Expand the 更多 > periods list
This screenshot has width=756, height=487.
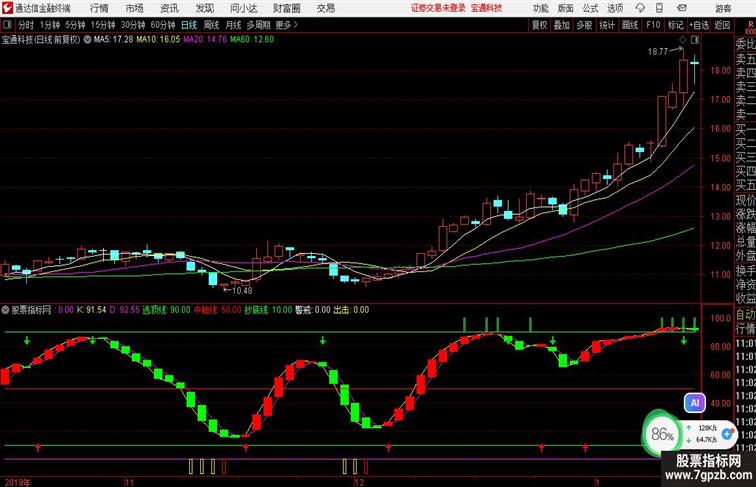tap(286, 25)
